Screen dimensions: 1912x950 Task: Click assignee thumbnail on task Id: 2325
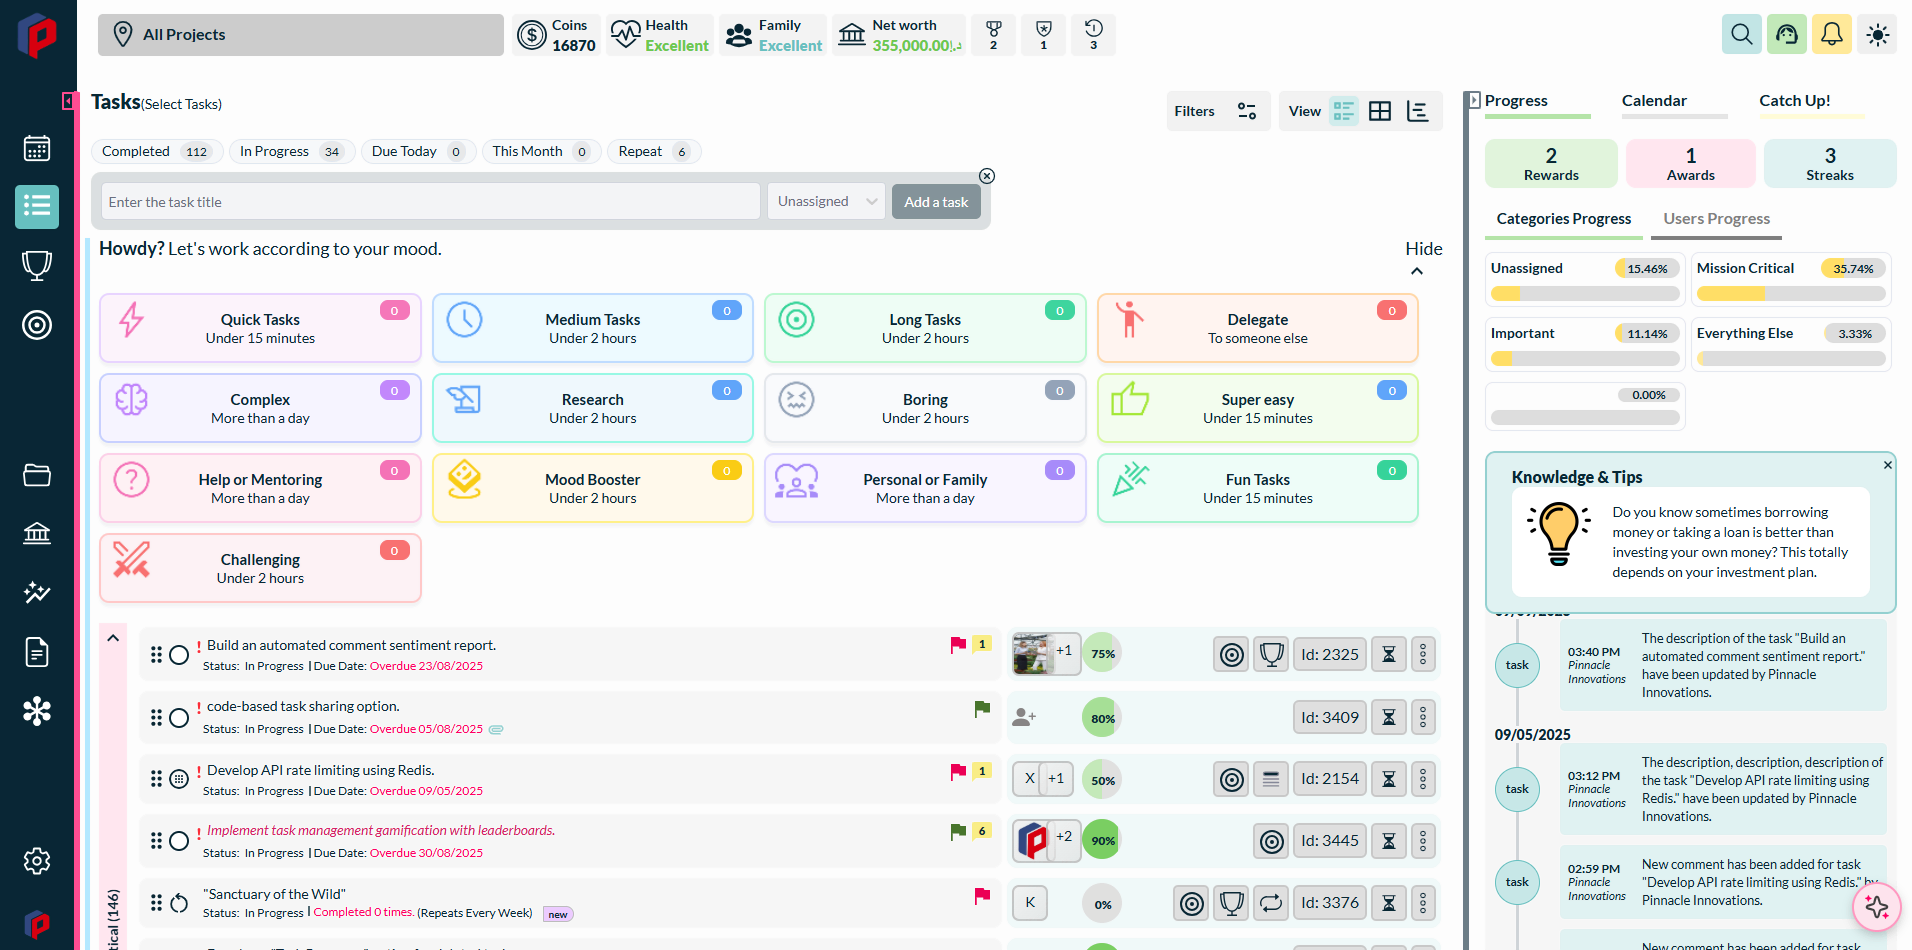tap(1033, 654)
